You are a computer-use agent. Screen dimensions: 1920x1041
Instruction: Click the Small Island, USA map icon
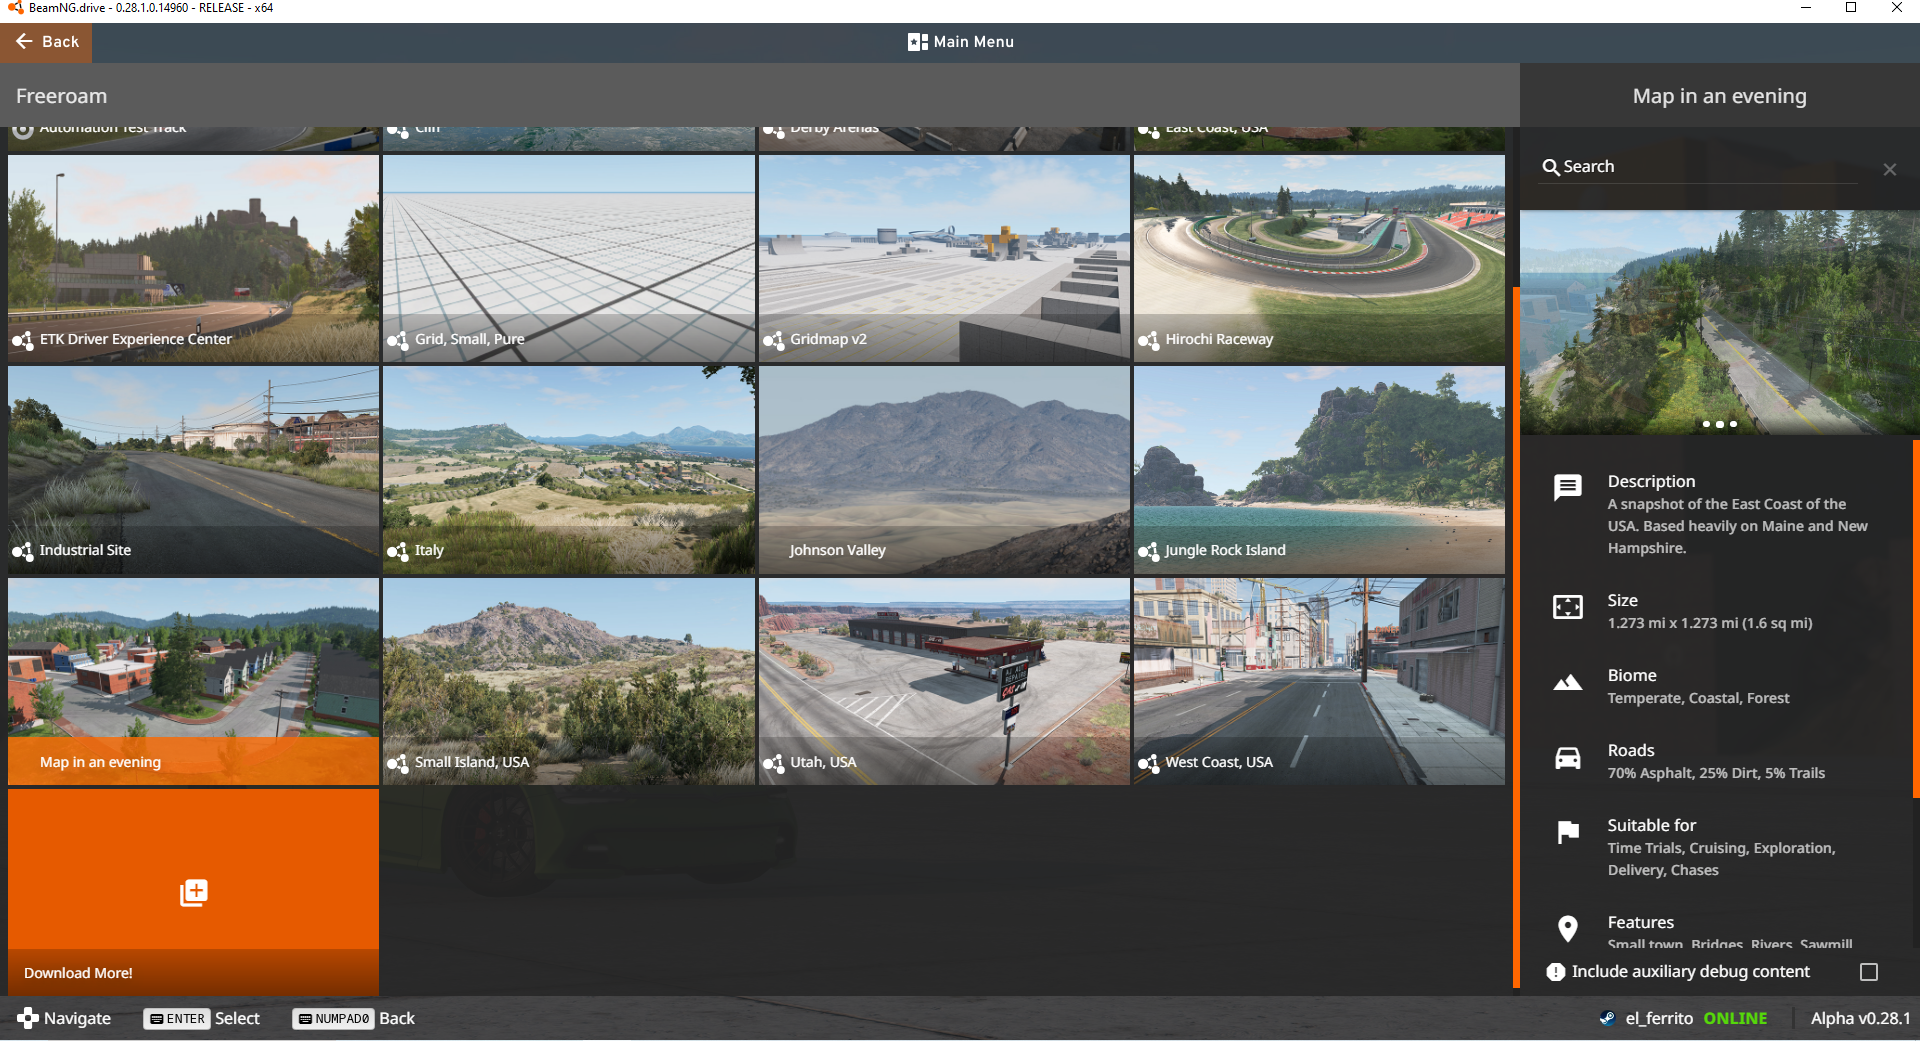coord(397,763)
